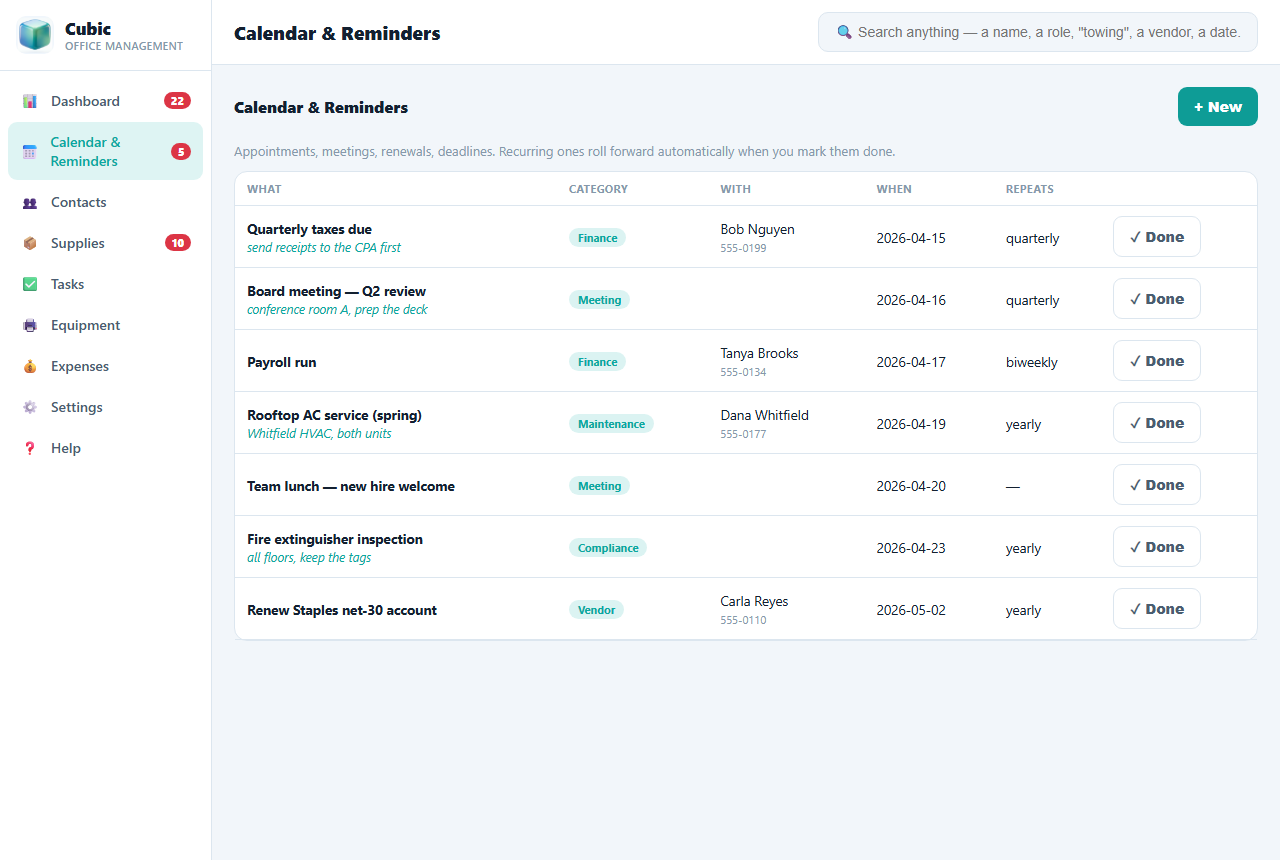Click the Settings gear icon
Screen dimensions: 1280x860
30,407
